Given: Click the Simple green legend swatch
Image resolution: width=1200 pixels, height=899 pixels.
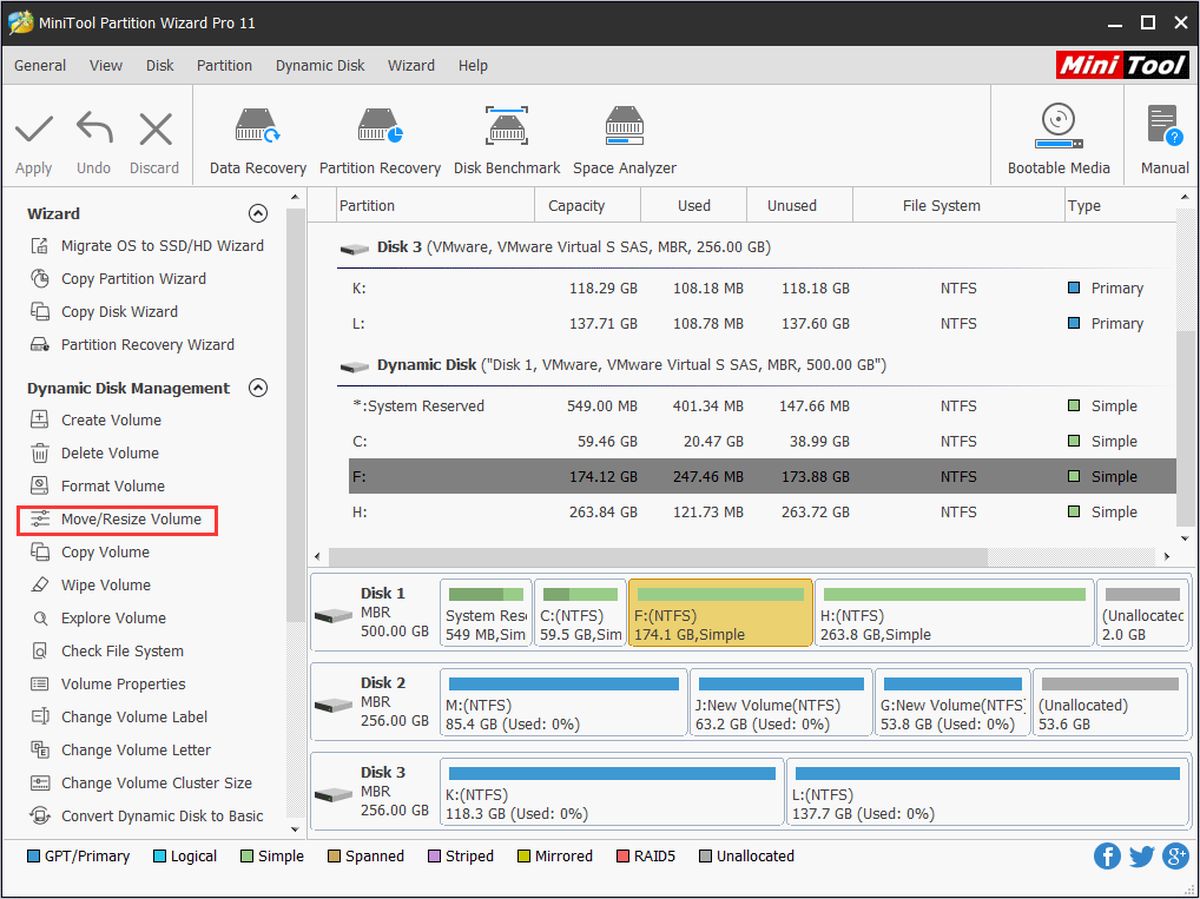Looking at the screenshot, I should (x=247, y=856).
